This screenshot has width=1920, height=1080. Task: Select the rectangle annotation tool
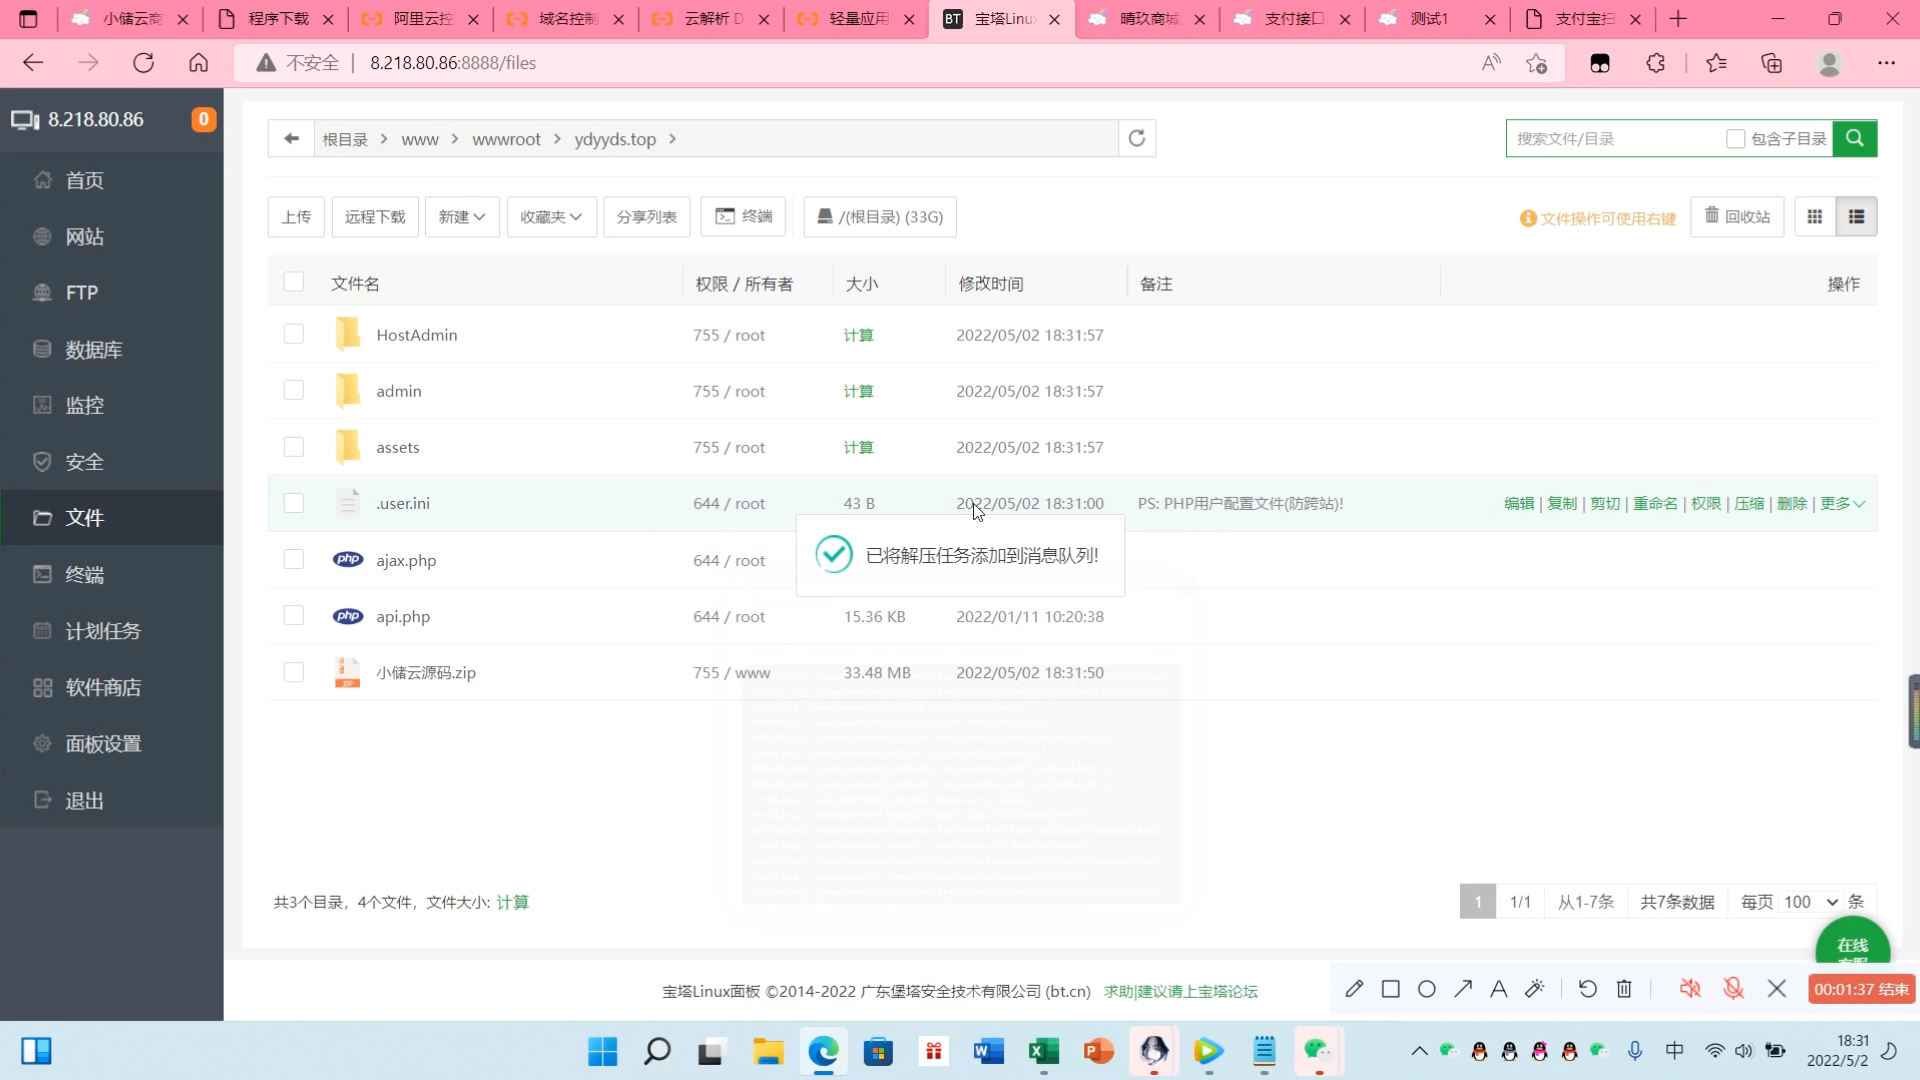[x=1390, y=989]
